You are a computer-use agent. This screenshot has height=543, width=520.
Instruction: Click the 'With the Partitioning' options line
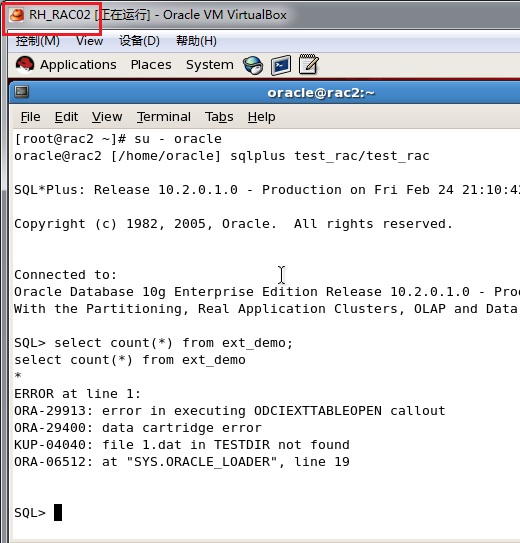(267, 309)
